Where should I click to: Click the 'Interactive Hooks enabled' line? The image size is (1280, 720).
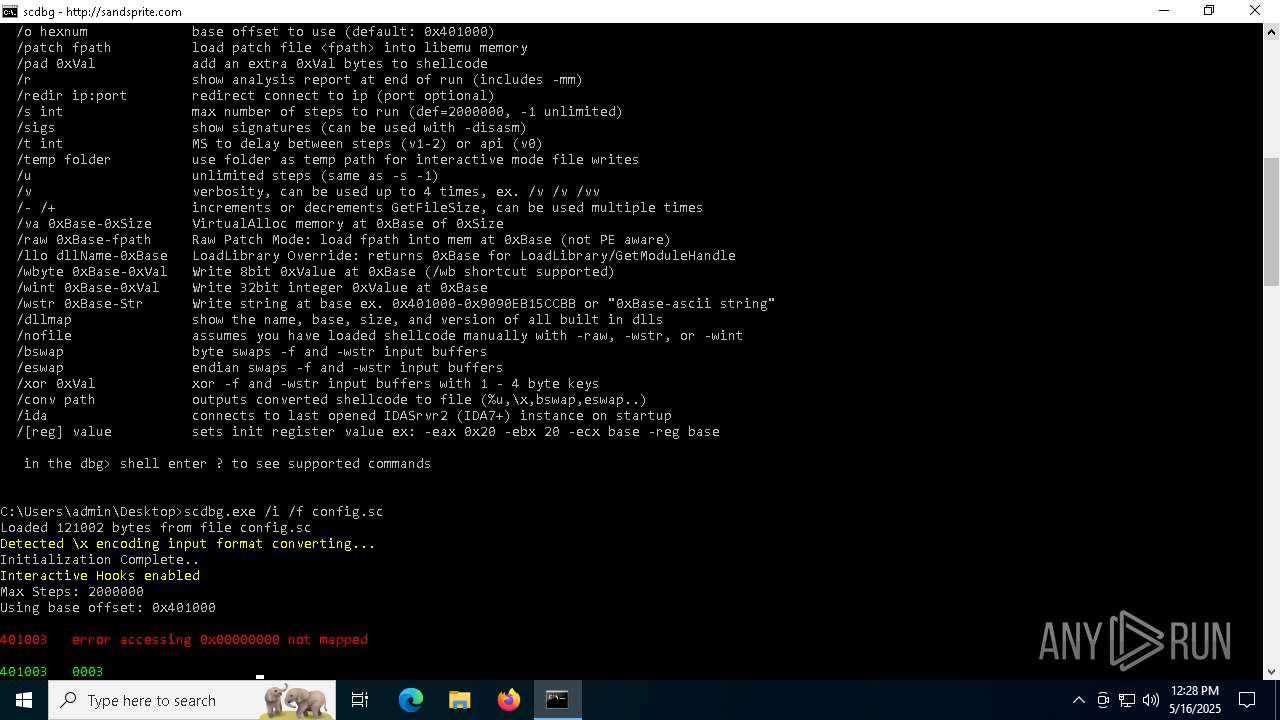coord(100,576)
